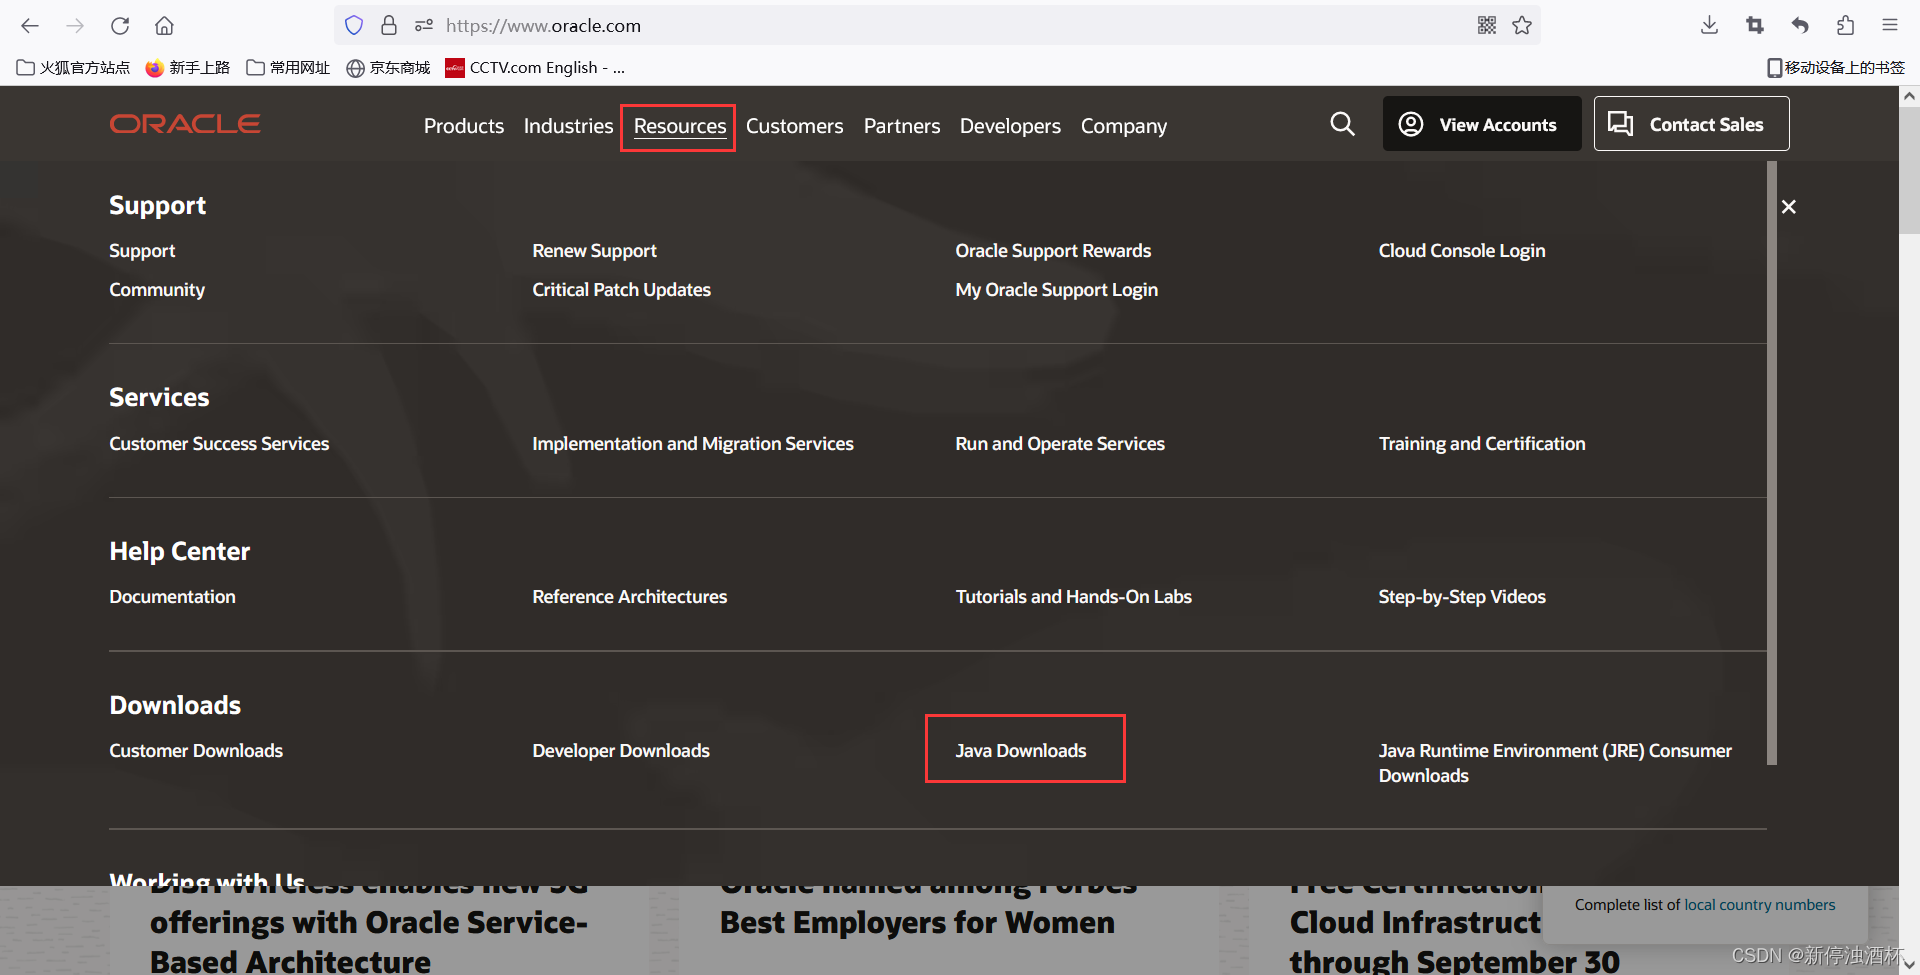Click the page scrollbar up arrow
Viewport: 1920px width, 975px height.
point(1909,96)
